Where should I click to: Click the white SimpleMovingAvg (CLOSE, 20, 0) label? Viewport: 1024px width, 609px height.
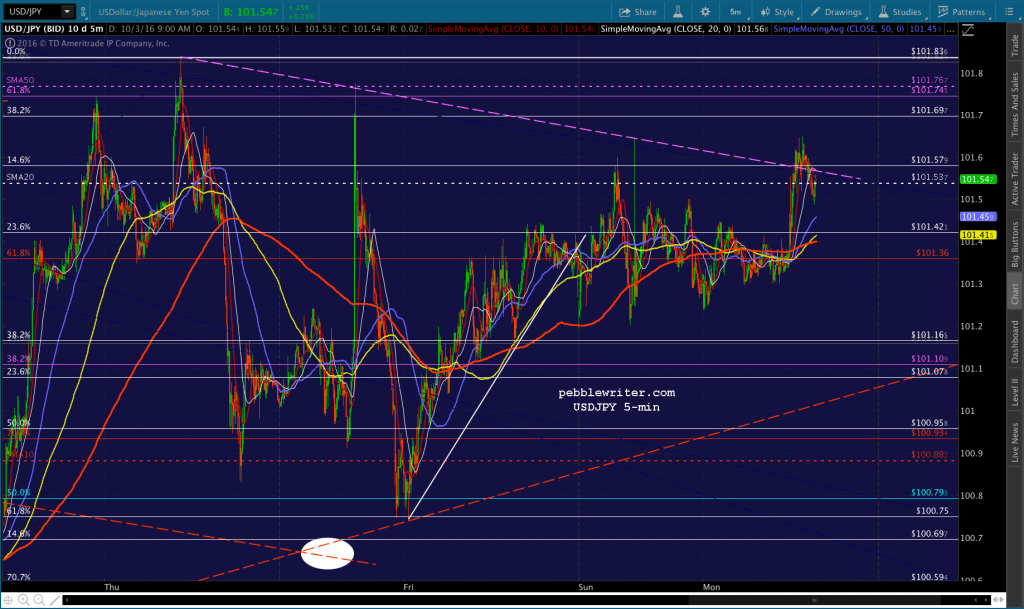[x=665, y=29]
